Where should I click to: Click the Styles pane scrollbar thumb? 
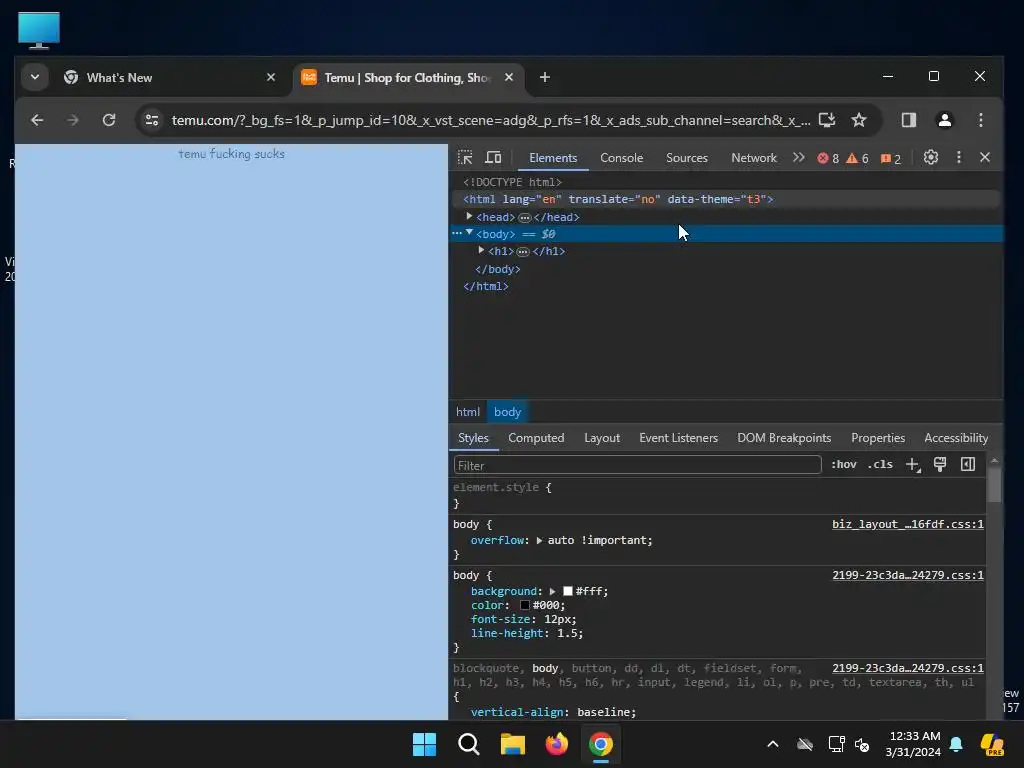click(x=994, y=485)
